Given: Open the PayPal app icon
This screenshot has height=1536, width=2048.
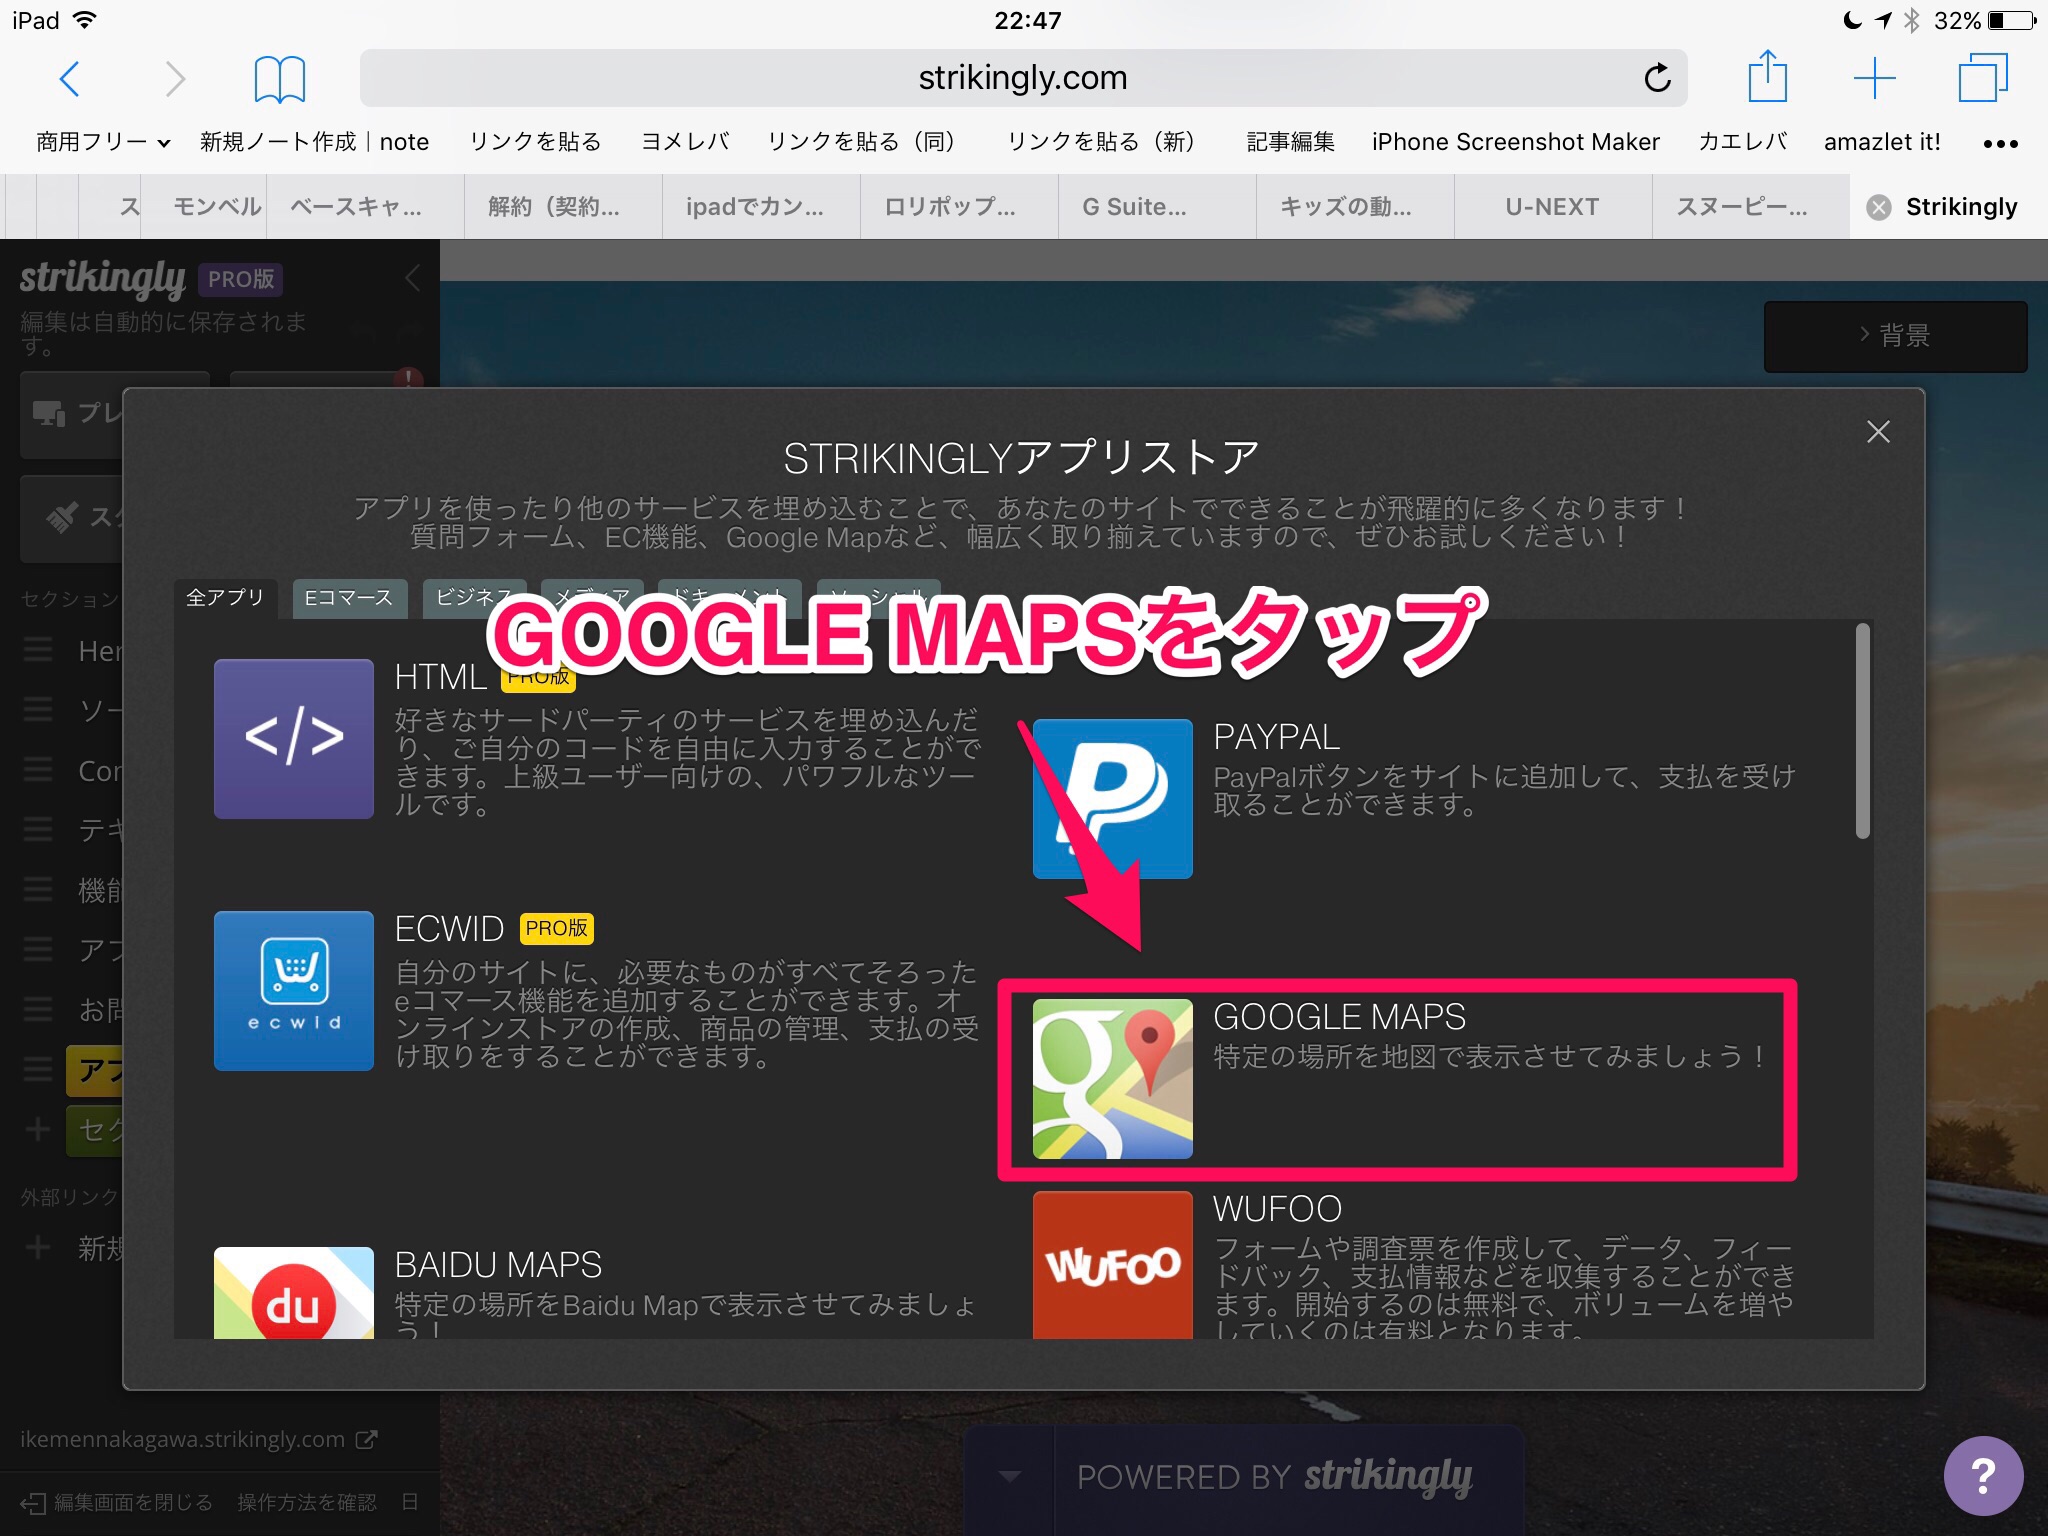Looking at the screenshot, I should 1112,798.
